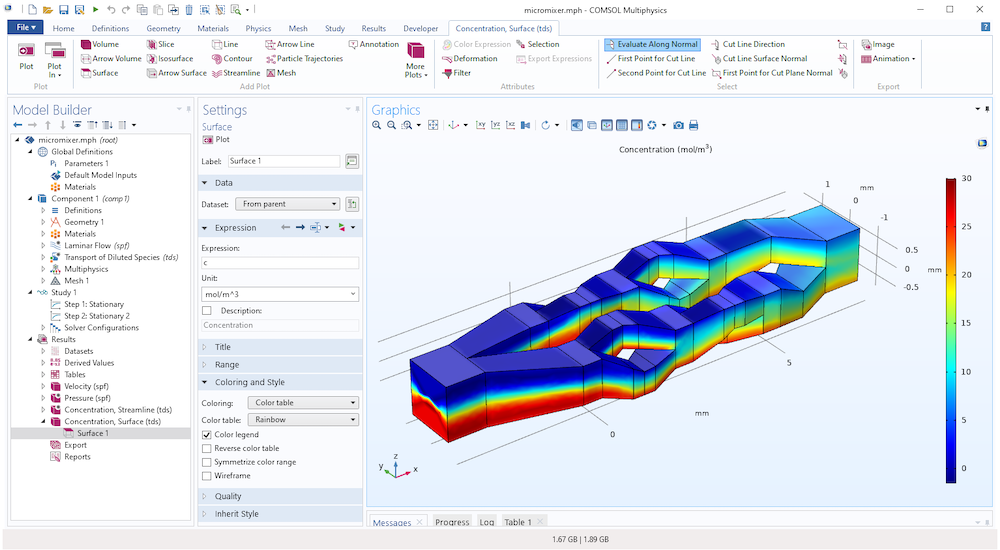Click the Plot button in Settings

click(216, 139)
